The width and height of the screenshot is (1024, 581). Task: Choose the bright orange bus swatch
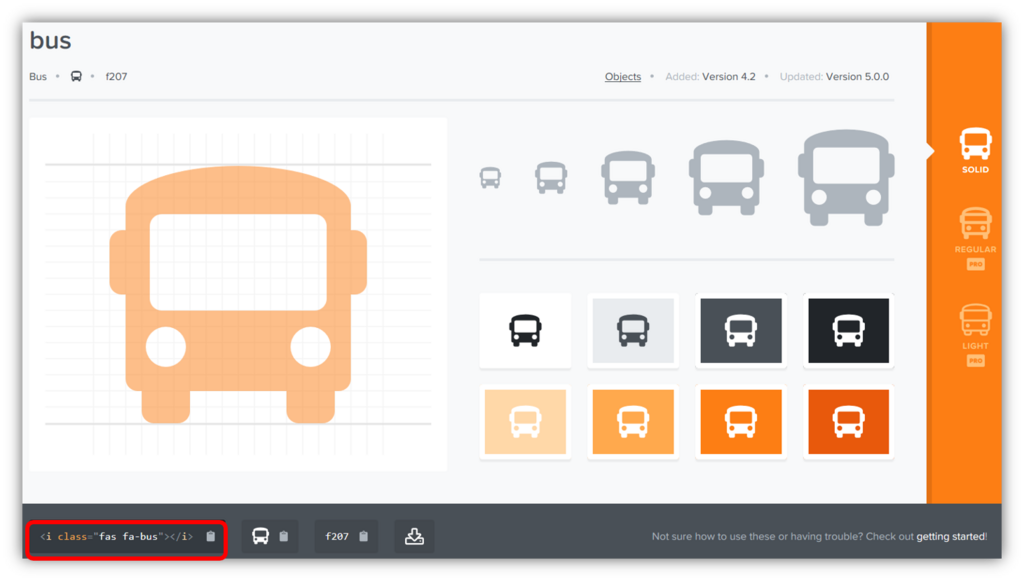741,422
